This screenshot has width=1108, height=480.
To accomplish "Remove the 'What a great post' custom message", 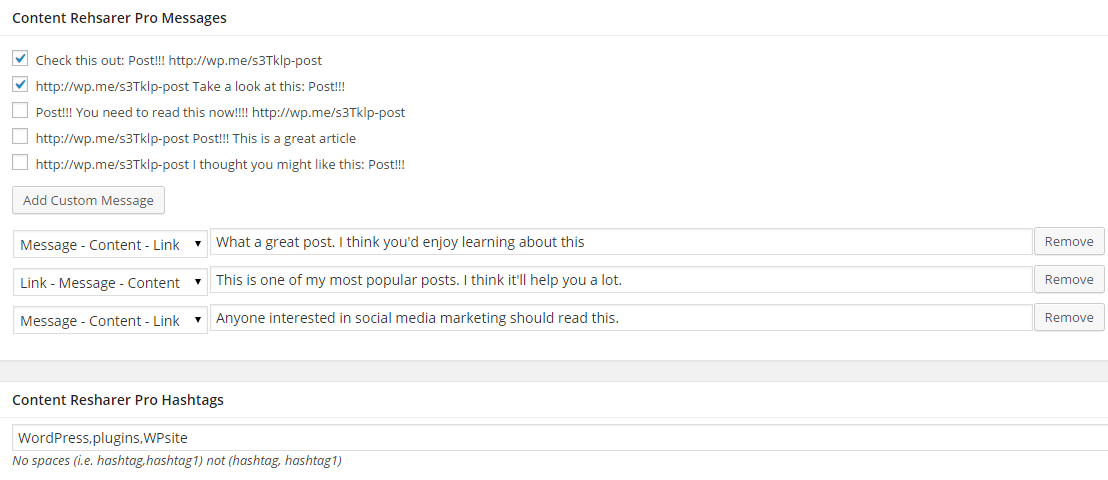I will pyautogui.click(x=1069, y=241).
